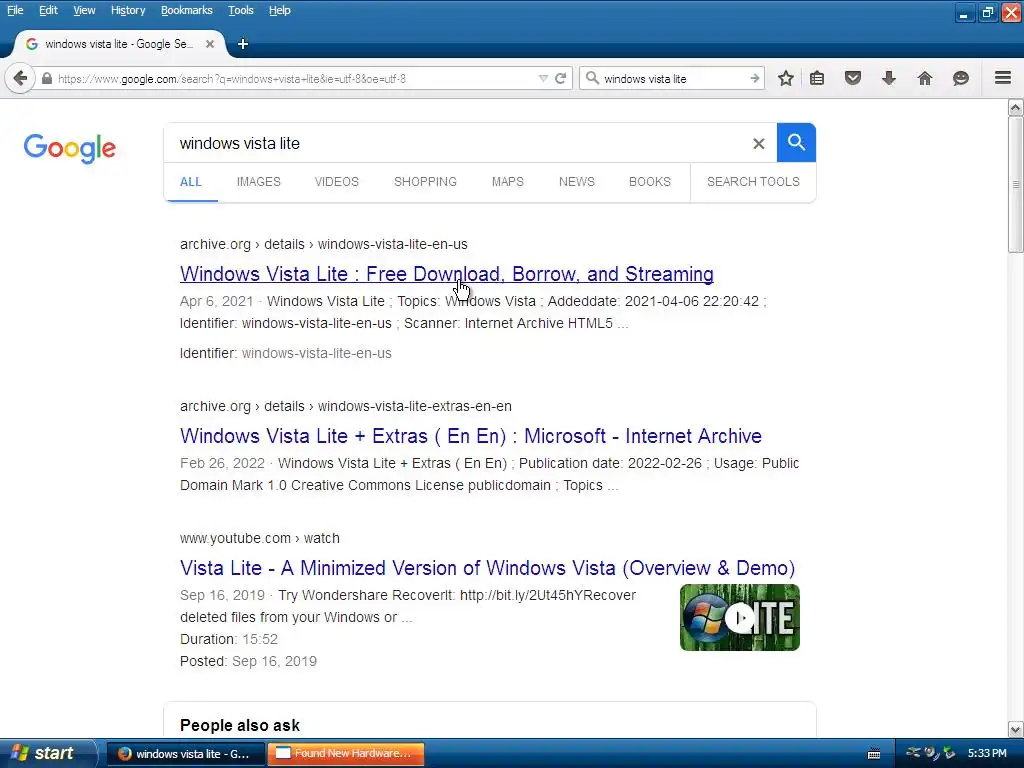Open the Edit menu
The image size is (1024, 768).
click(x=48, y=10)
